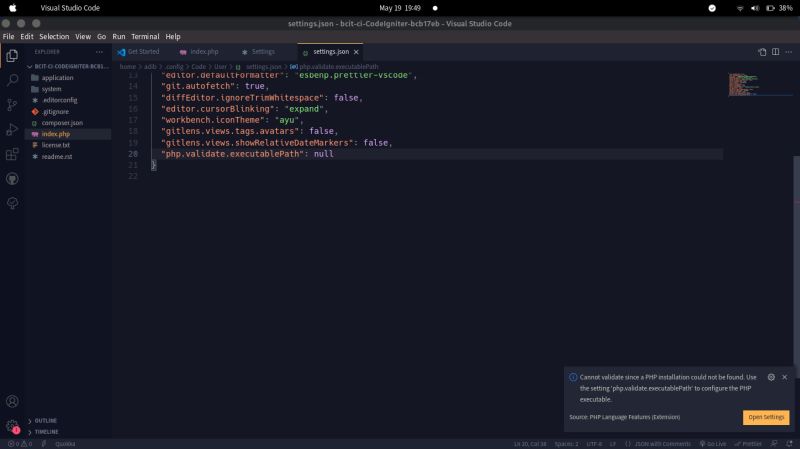This screenshot has width=800, height=449.
Task: Click the Spaces indentation indicator
Action: pyautogui.click(x=566, y=444)
